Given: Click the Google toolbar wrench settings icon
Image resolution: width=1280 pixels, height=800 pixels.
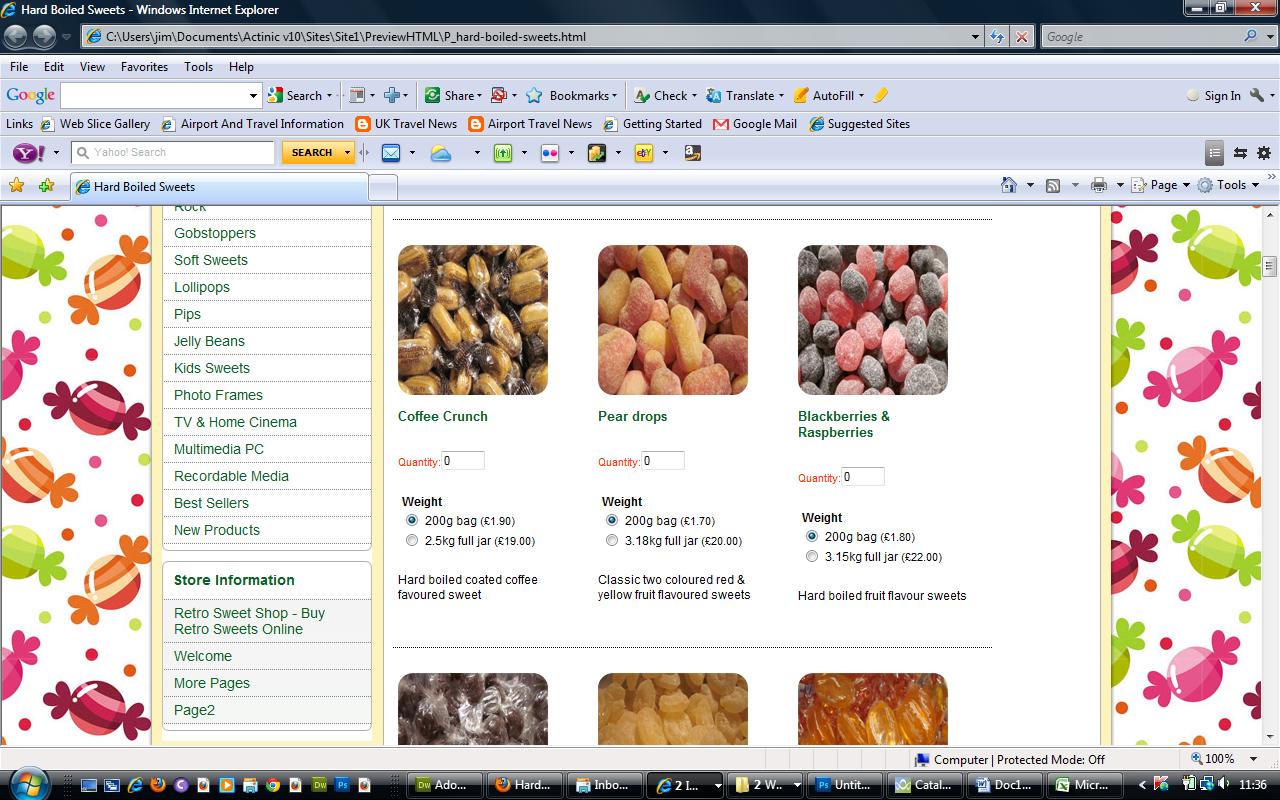Looking at the screenshot, I should point(1258,96).
